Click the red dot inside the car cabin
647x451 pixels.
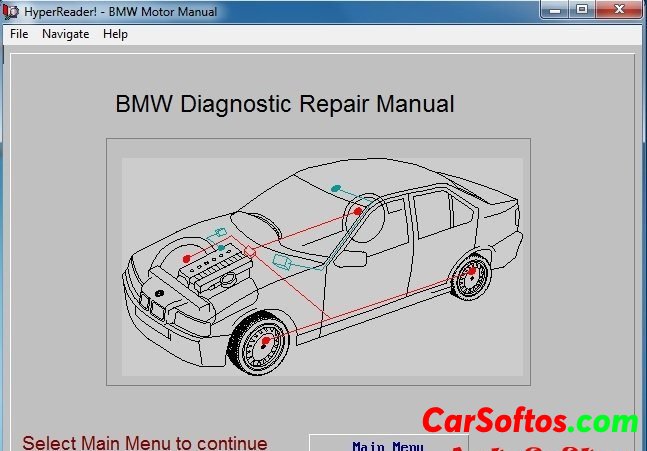[357, 211]
